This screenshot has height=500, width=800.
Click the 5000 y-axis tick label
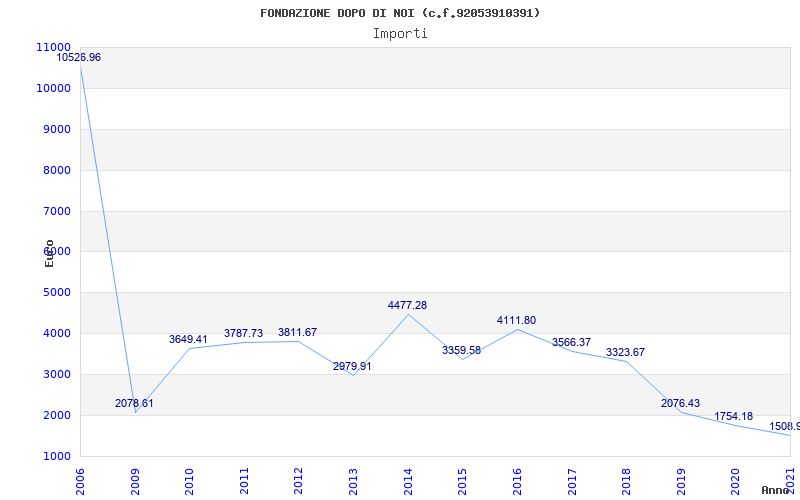click(56, 293)
